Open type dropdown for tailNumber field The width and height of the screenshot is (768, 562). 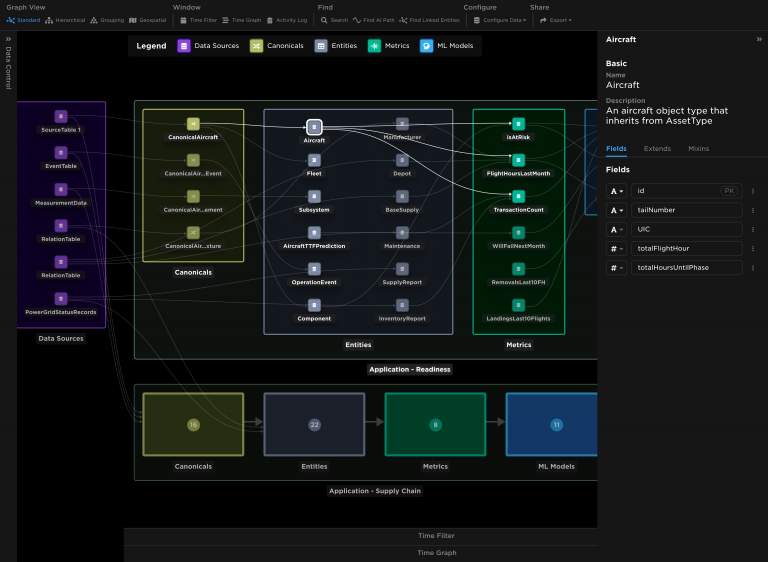tap(617, 210)
